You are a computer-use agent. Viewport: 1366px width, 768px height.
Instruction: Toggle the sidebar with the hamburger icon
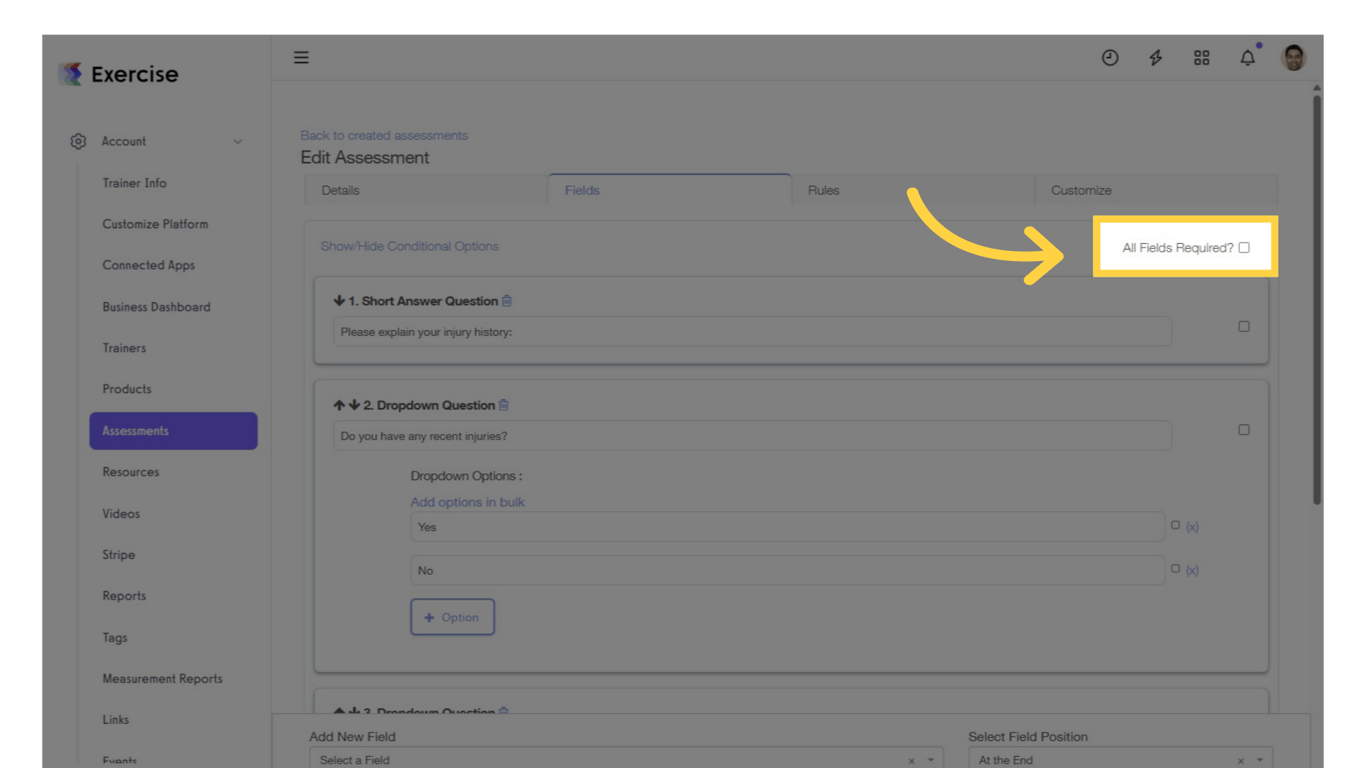(x=301, y=57)
